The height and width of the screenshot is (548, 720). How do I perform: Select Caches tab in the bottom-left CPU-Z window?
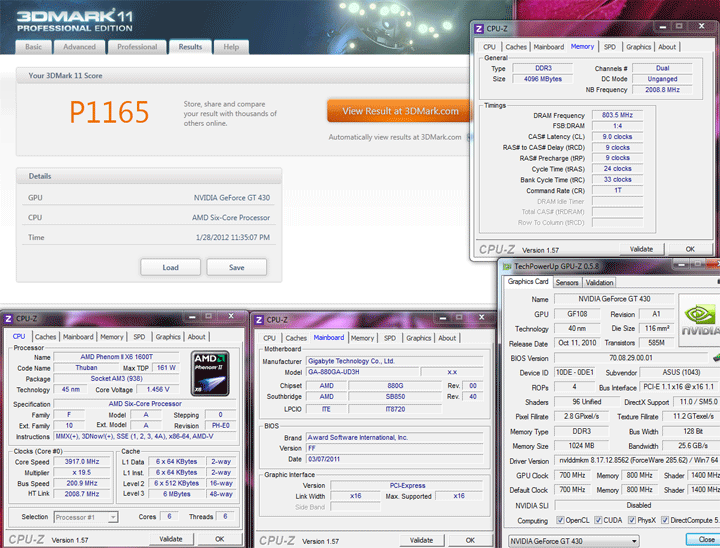pos(45,337)
